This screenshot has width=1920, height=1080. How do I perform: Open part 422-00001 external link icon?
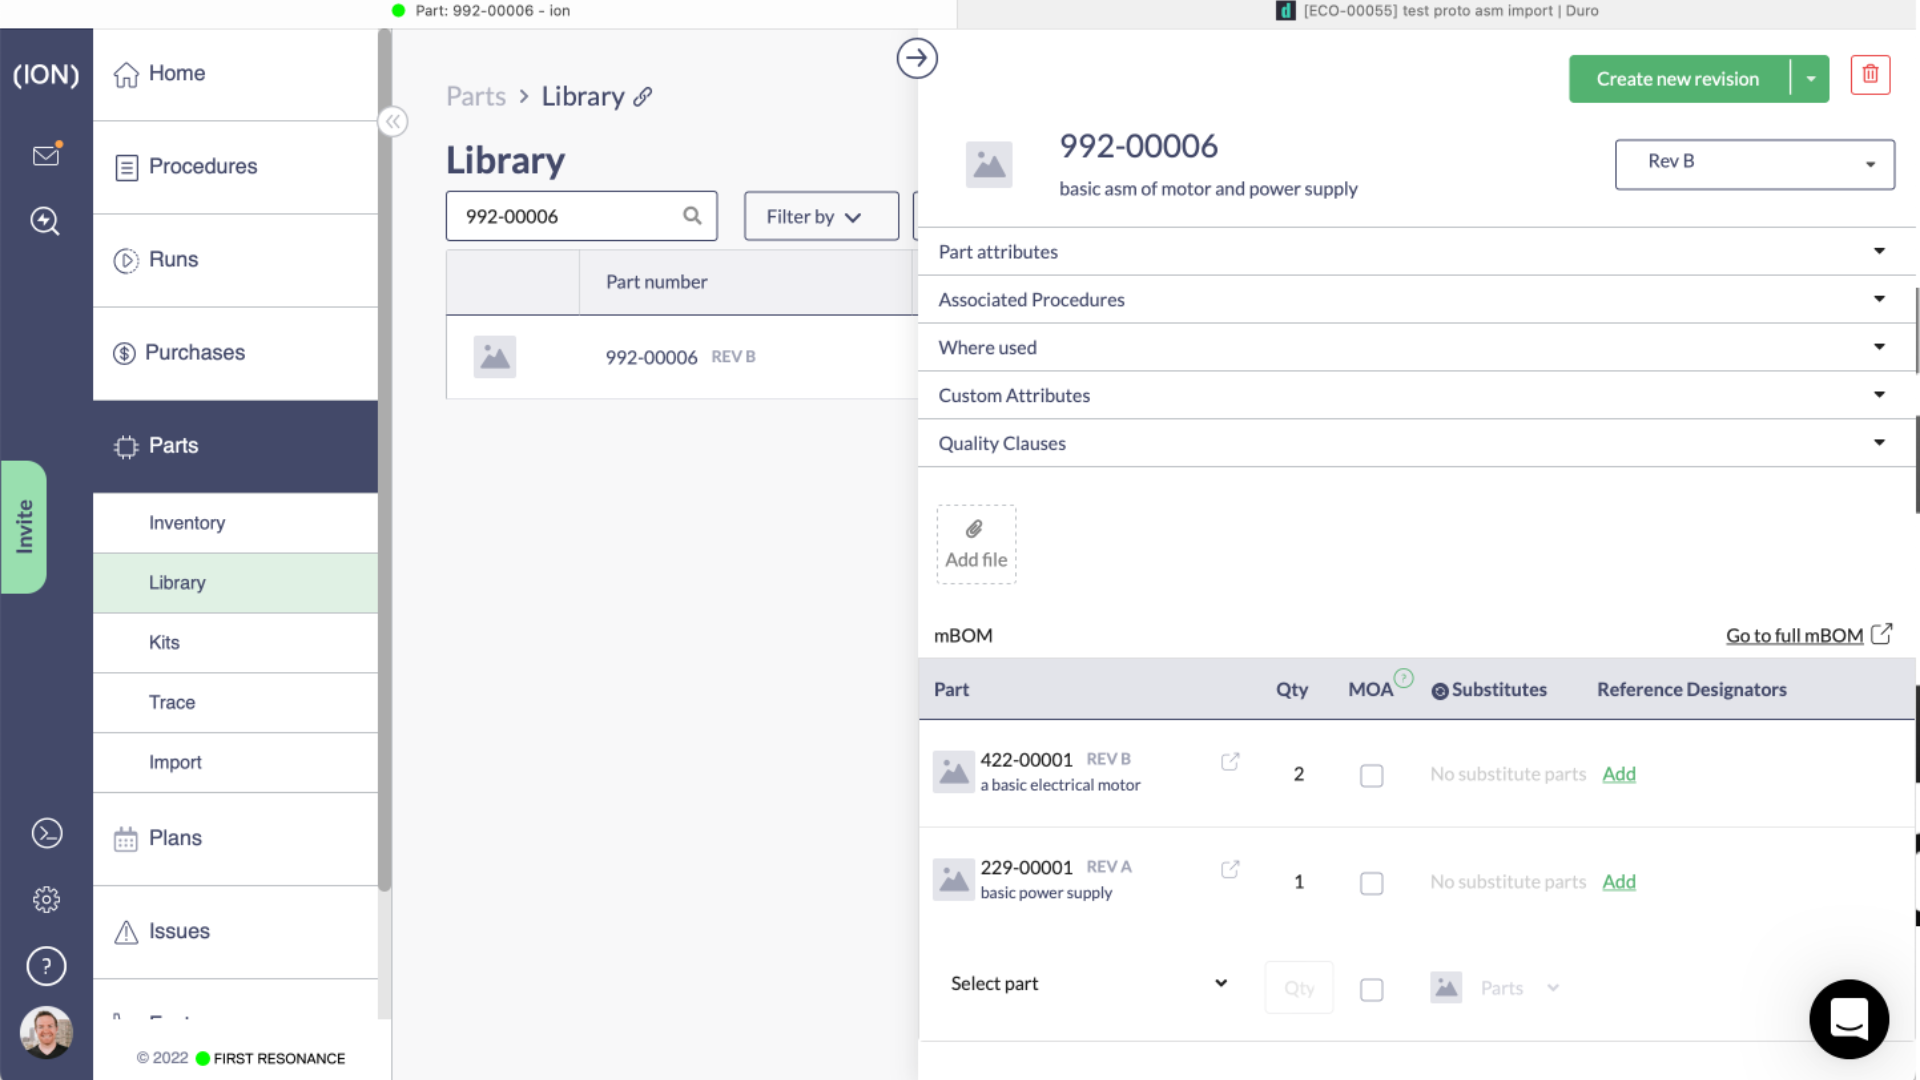[x=1230, y=762]
